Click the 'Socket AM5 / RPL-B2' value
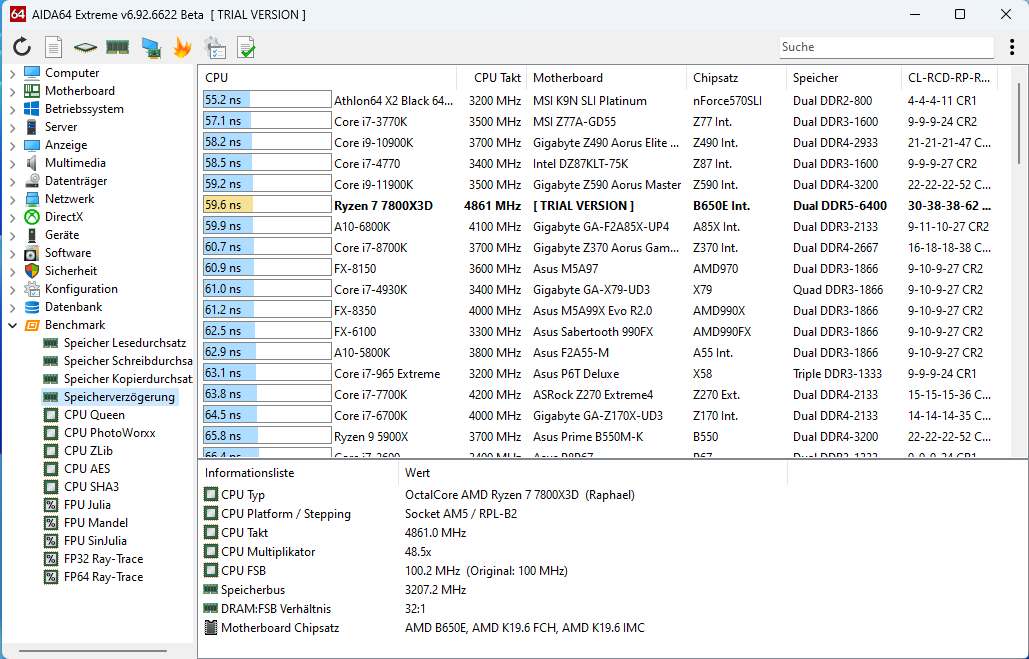The image size is (1029, 659). click(461, 514)
